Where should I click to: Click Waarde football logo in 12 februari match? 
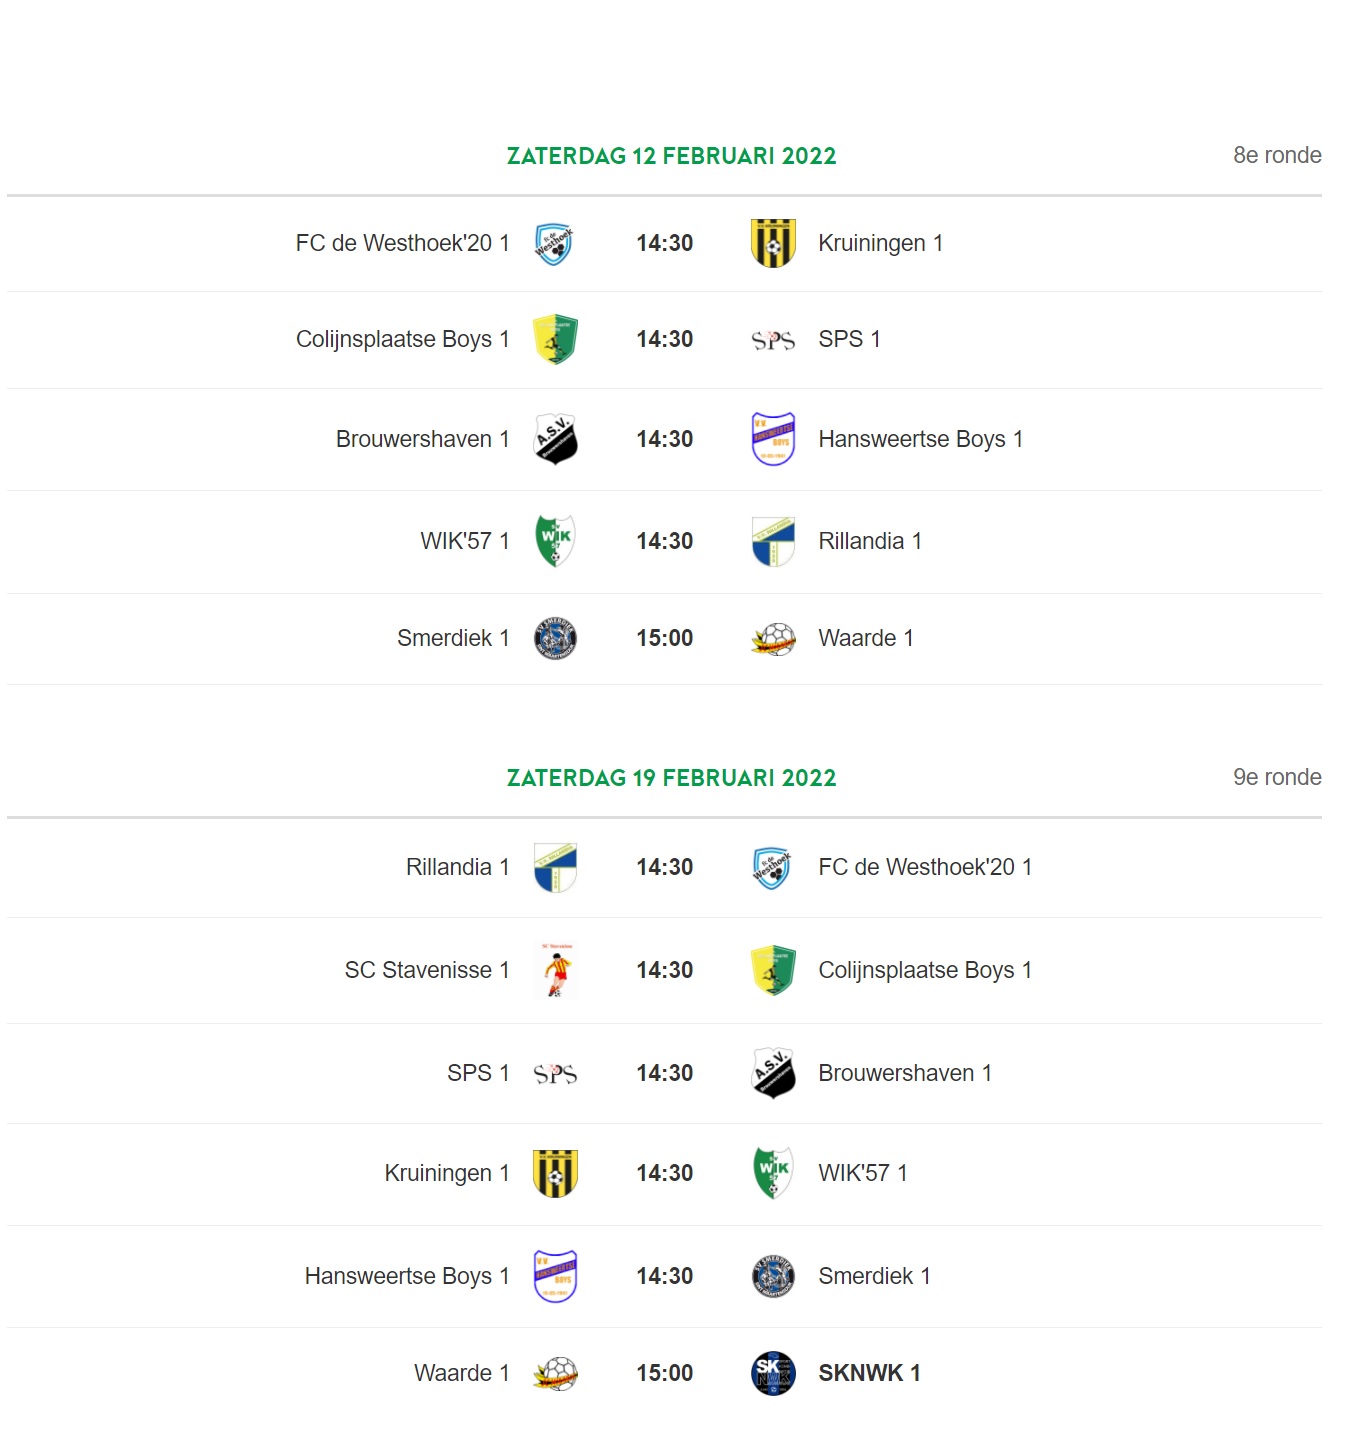(x=773, y=638)
